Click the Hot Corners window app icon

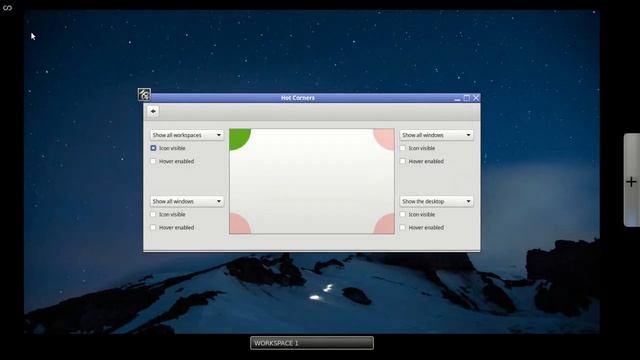point(144,95)
